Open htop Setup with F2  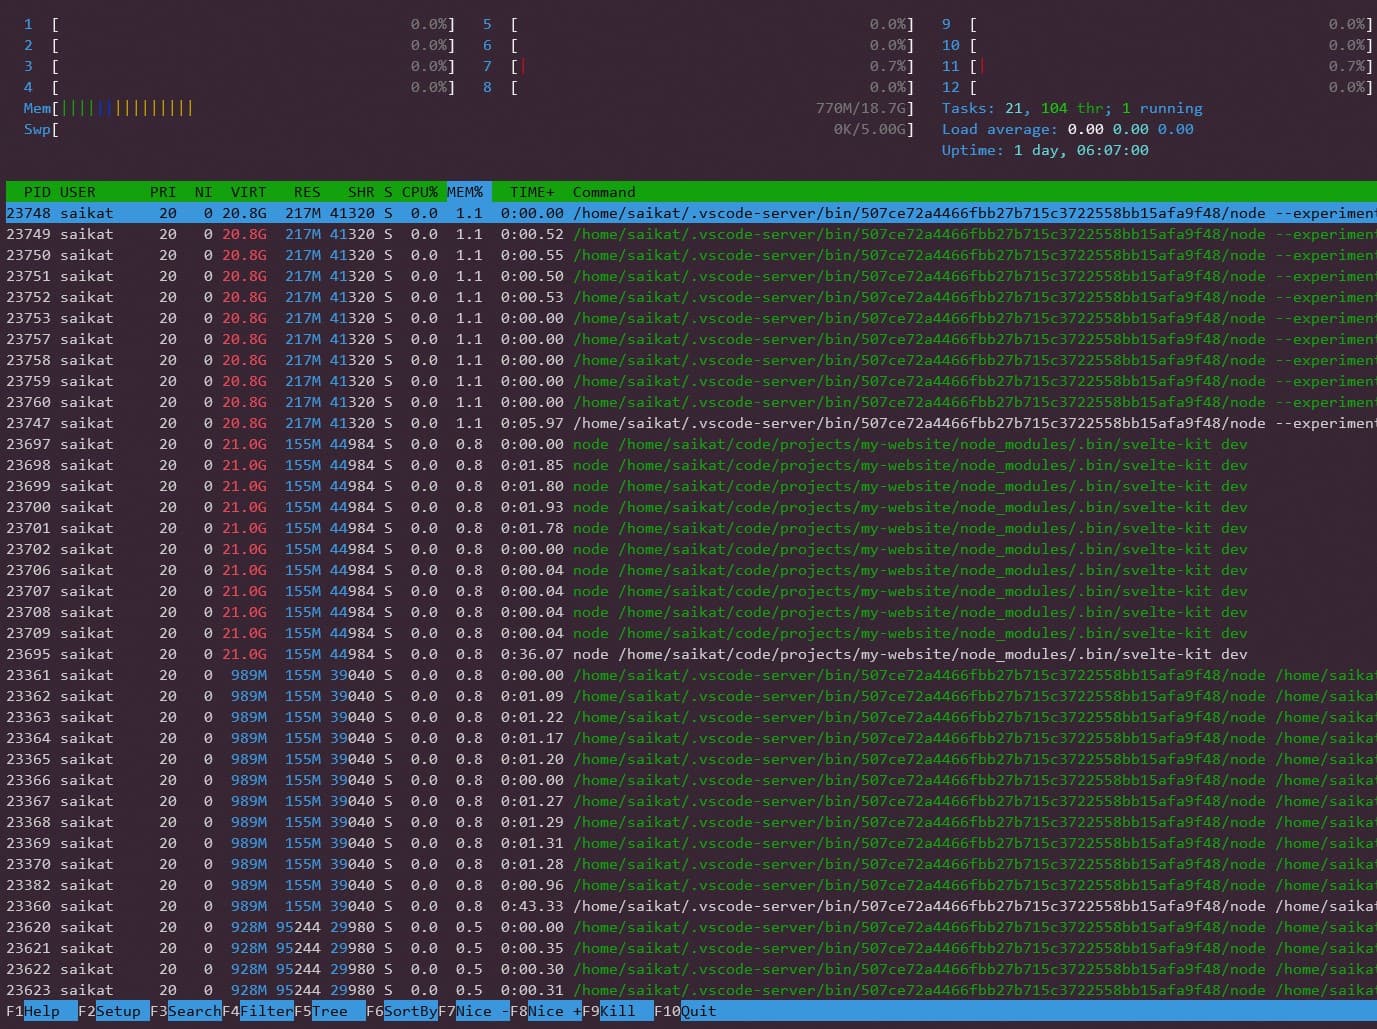[113, 1011]
